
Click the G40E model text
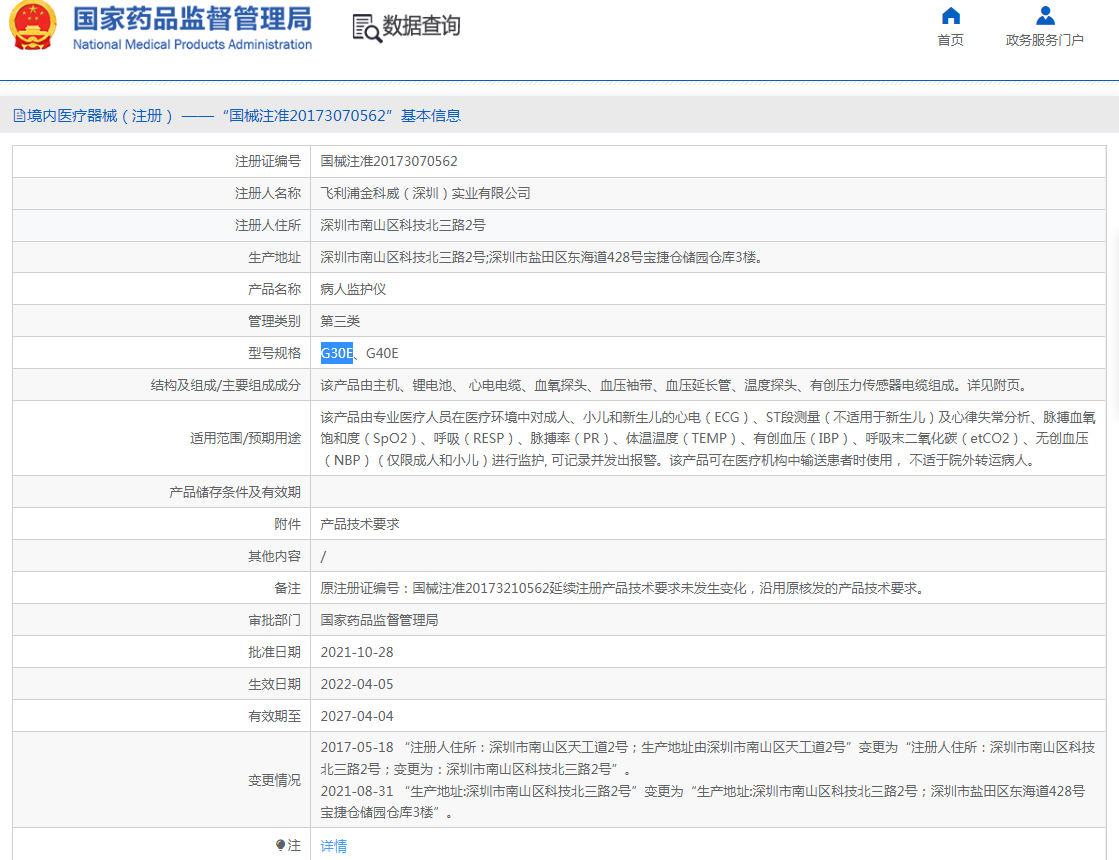click(382, 353)
